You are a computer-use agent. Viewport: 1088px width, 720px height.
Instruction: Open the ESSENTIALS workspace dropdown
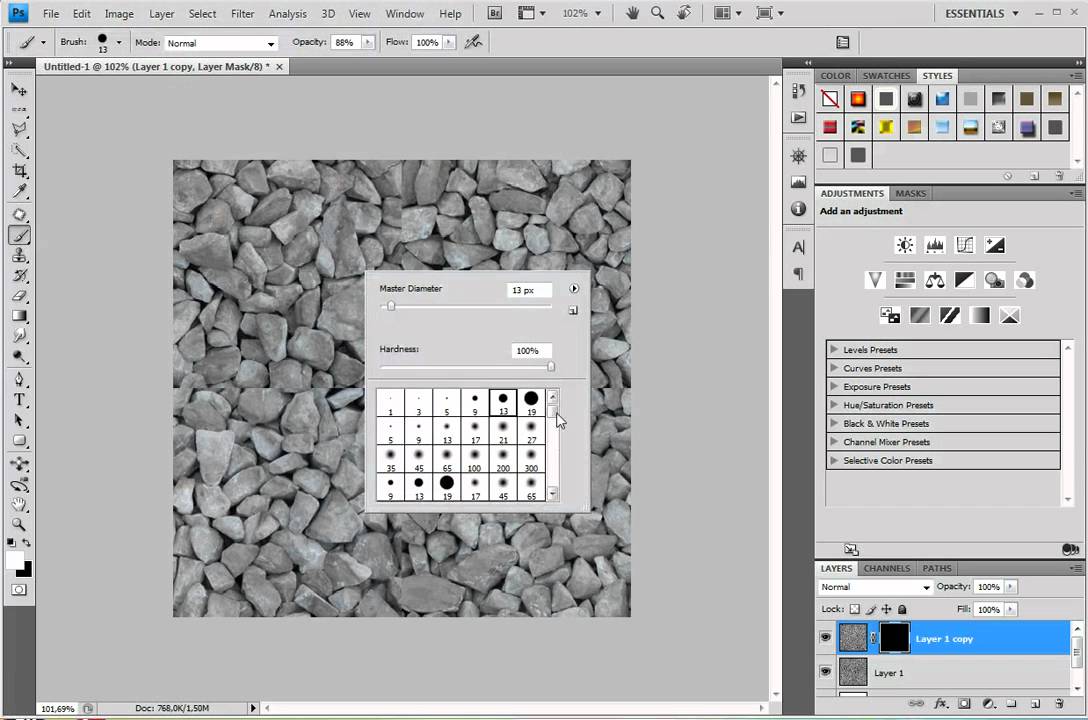point(982,13)
